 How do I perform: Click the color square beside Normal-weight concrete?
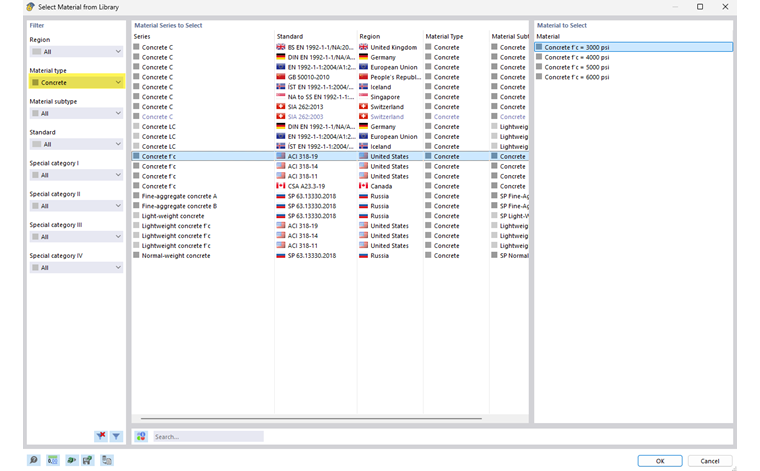136,255
